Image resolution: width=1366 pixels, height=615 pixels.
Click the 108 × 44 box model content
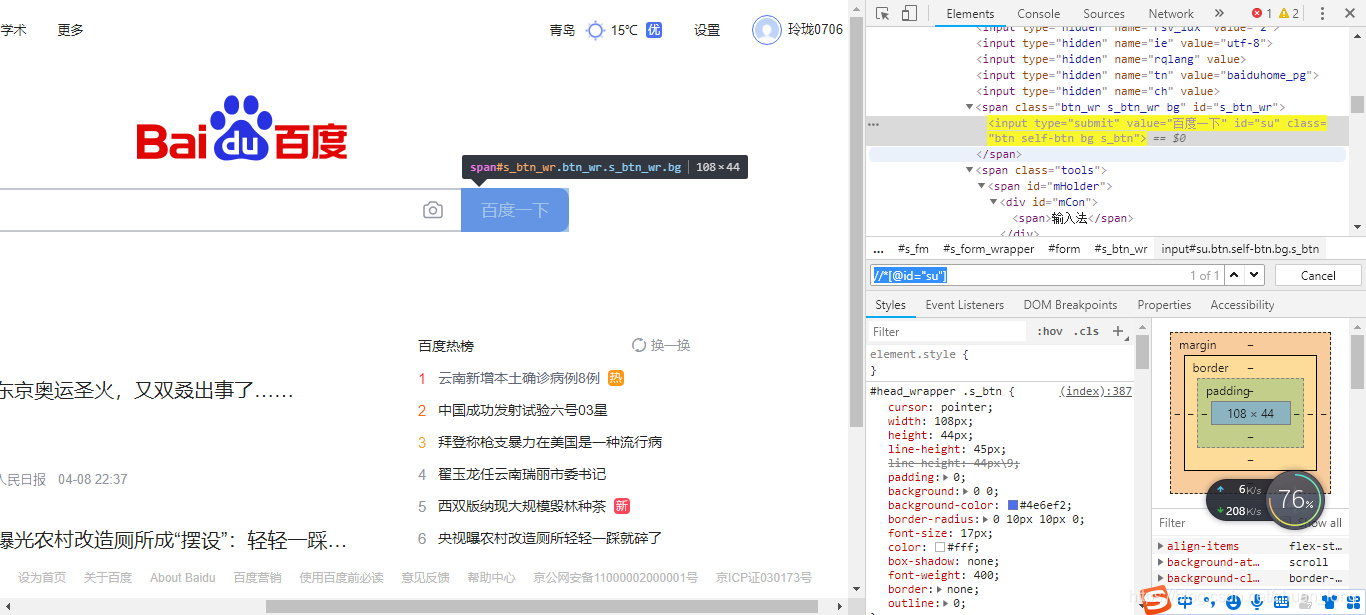[1250, 413]
